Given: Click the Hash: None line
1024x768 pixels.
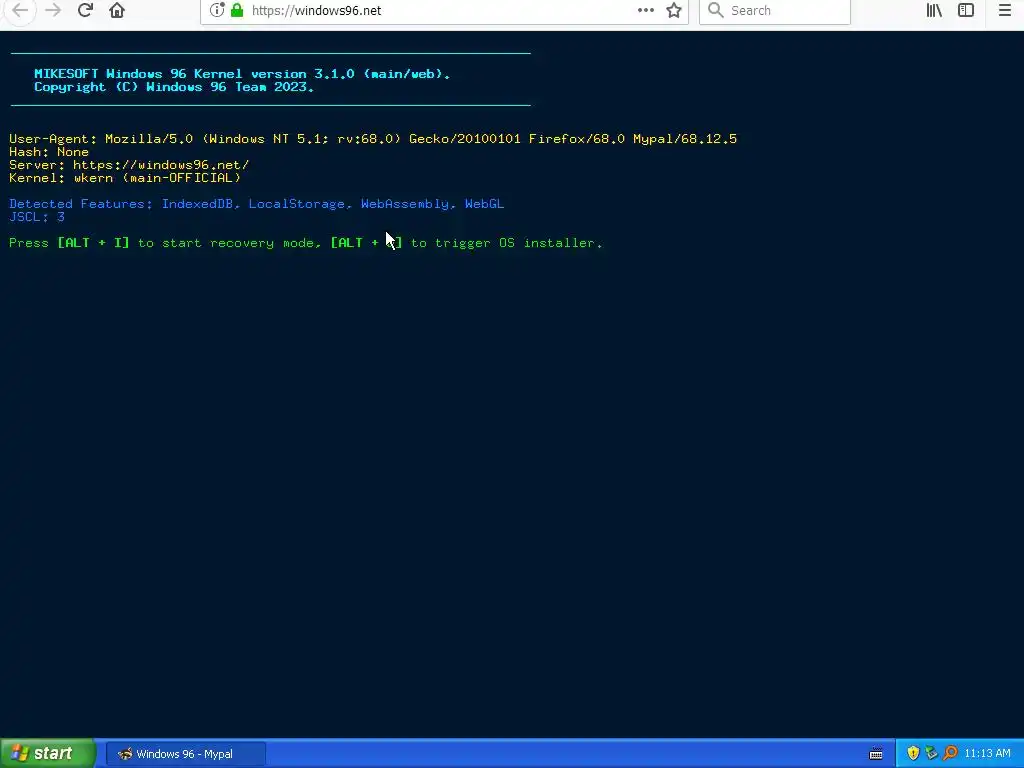Looking at the screenshot, I should tap(49, 152).
